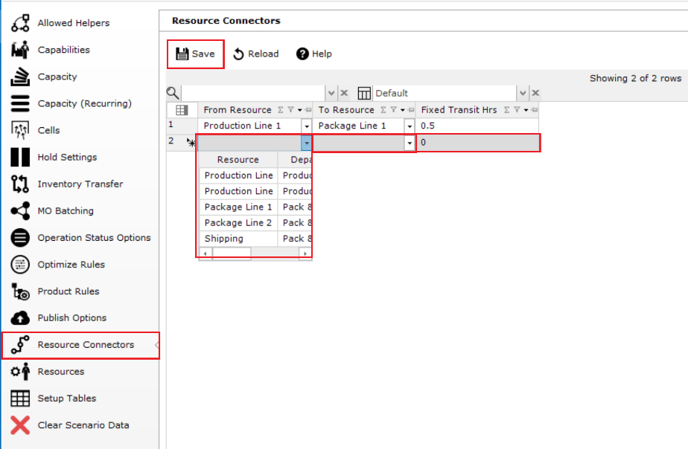Open Publish Options cloud icon
The width and height of the screenshot is (688, 449).
(x=20, y=318)
